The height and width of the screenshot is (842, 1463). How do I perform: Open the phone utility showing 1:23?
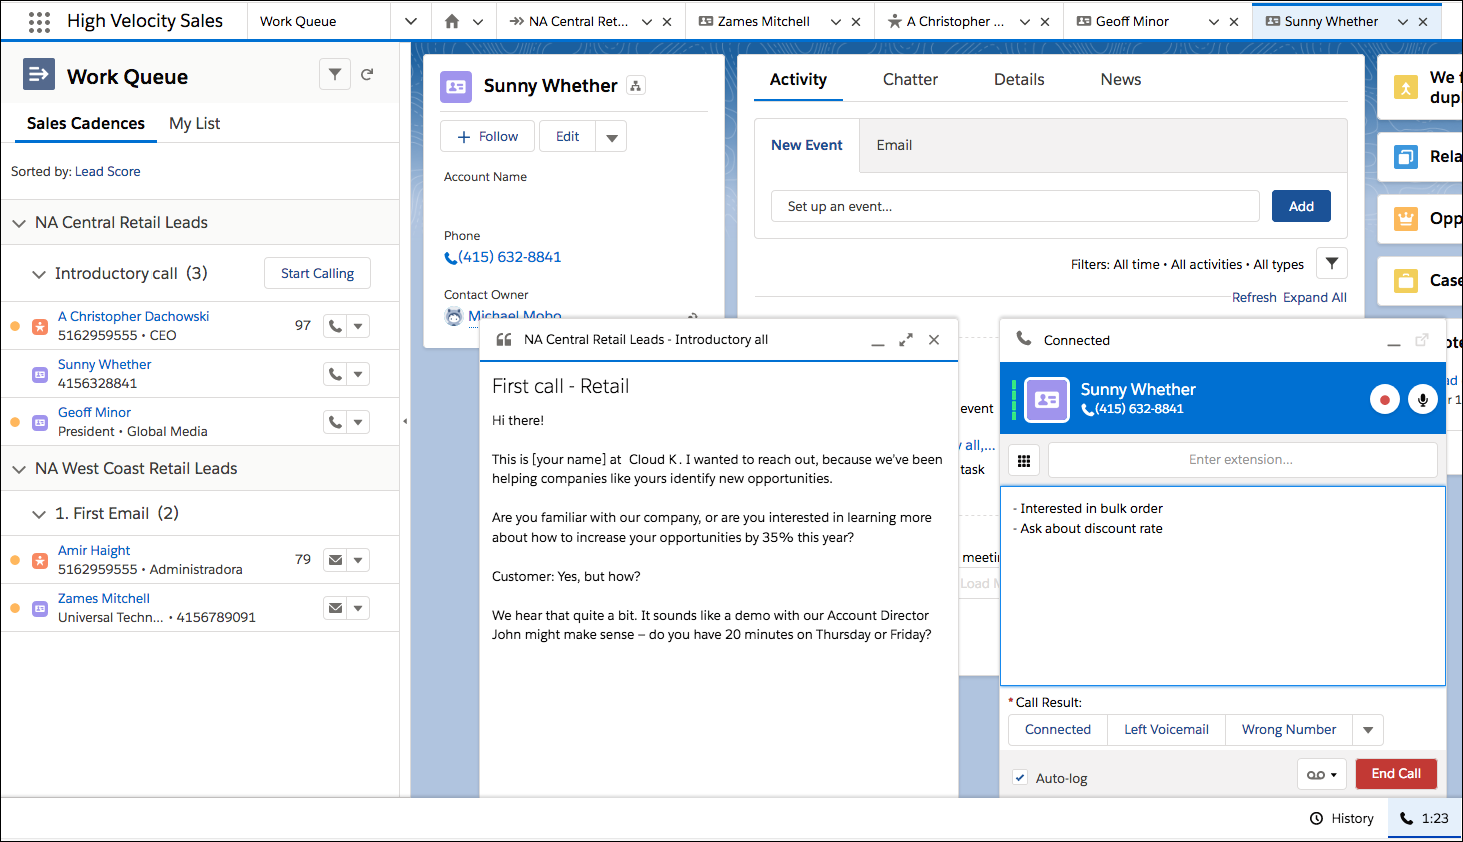pyautogui.click(x=1424, y=818)
